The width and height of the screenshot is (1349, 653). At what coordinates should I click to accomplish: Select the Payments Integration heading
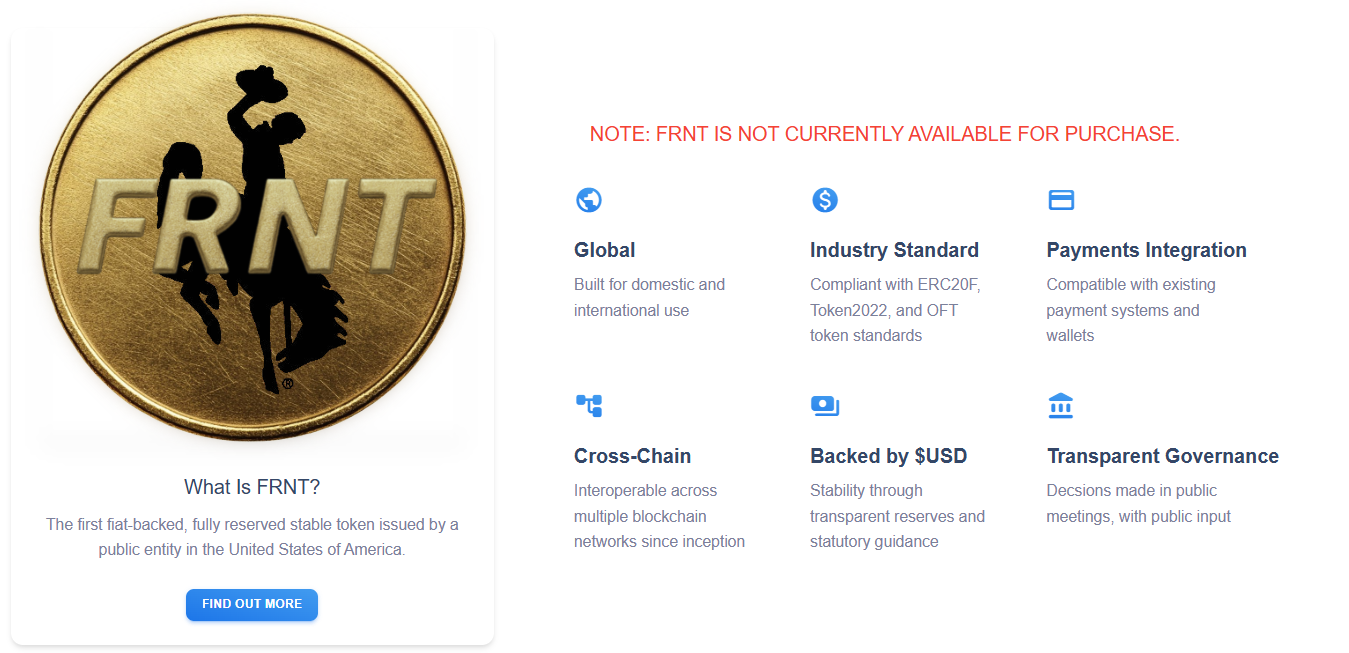[1147, 250]
